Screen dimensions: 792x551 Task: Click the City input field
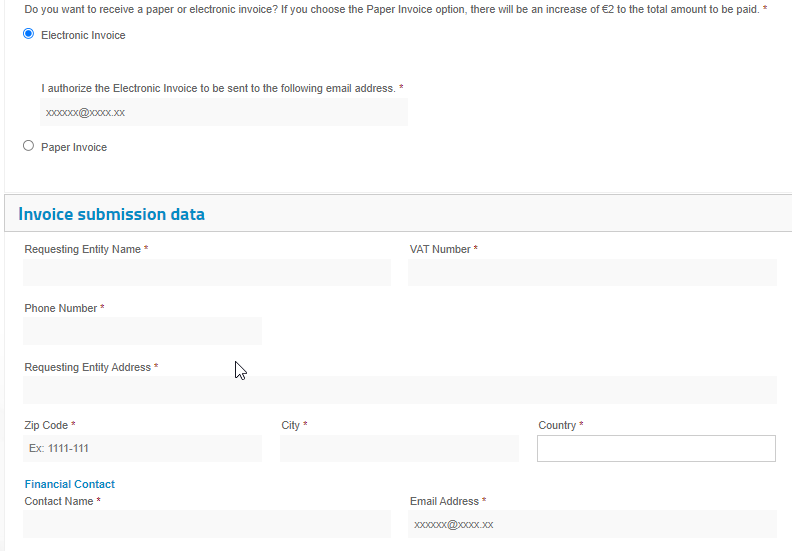tap(400, 448)
